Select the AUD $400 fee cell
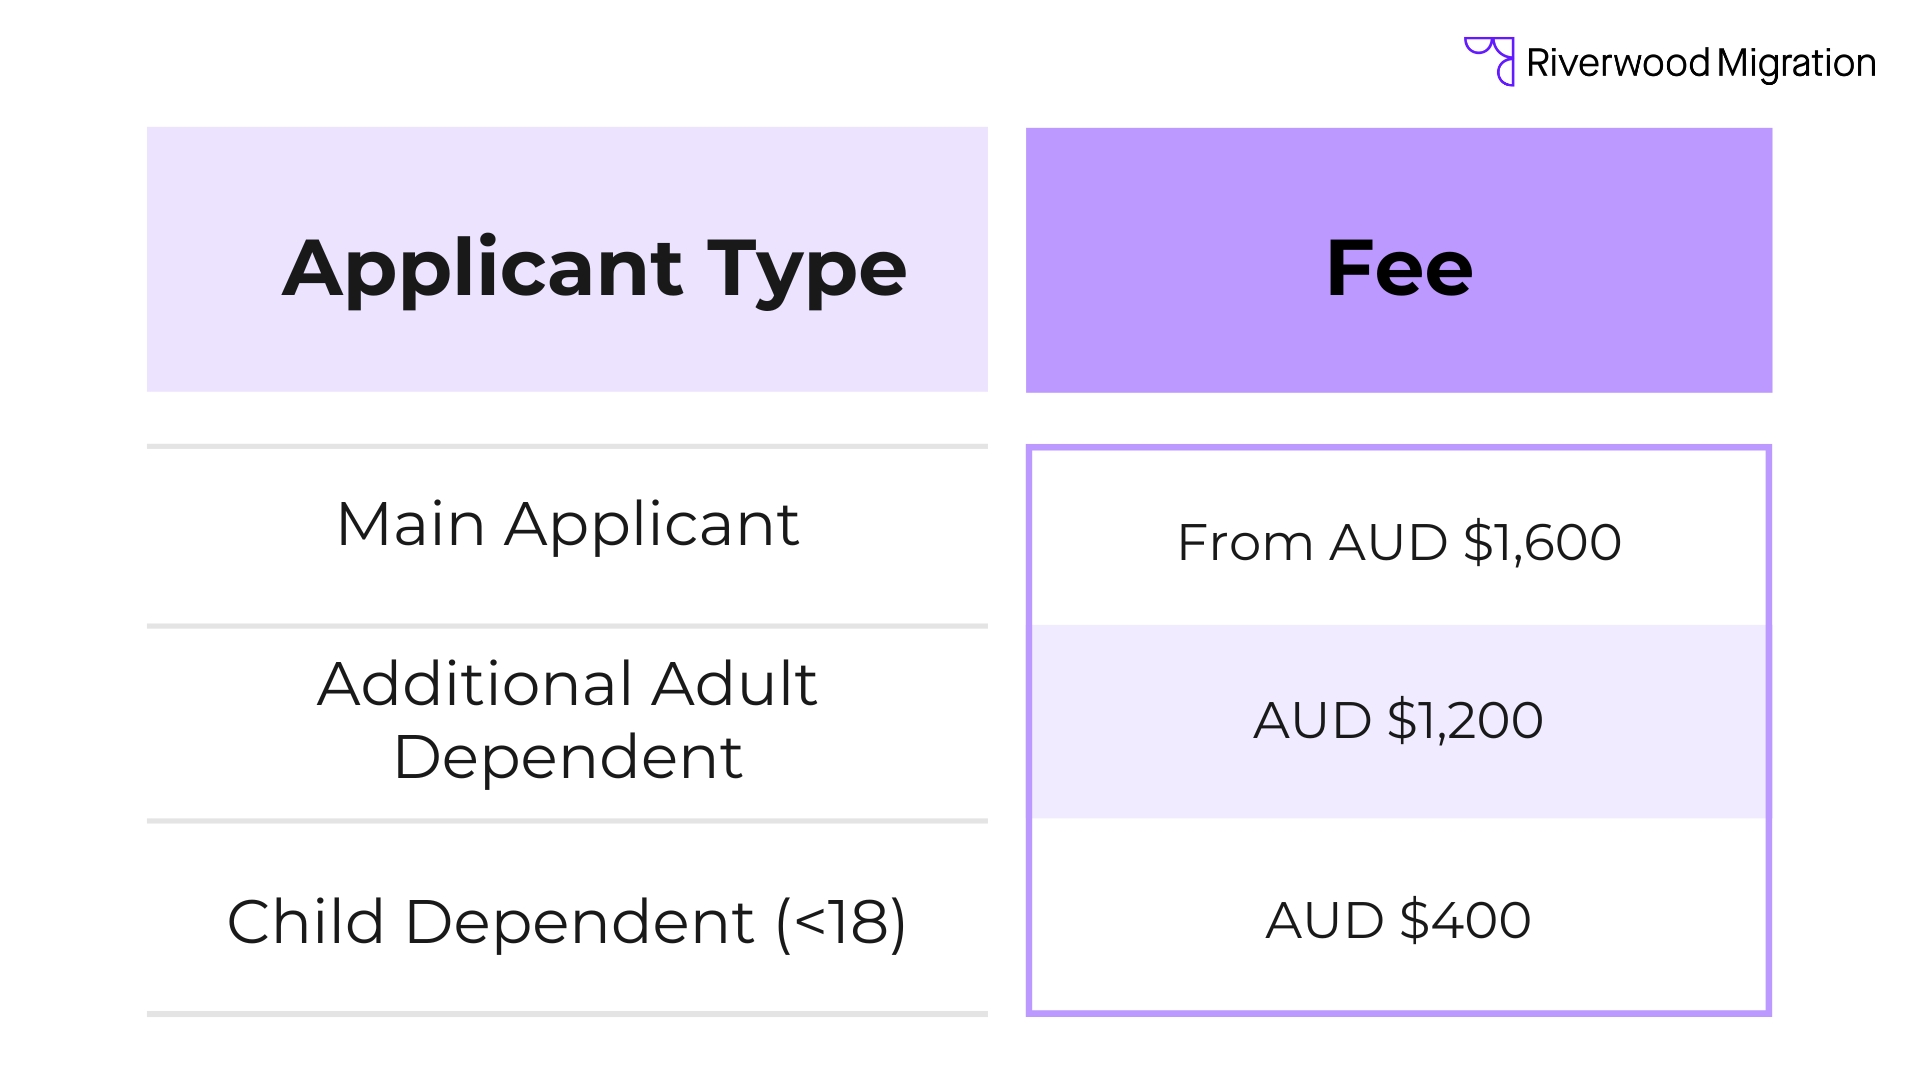The width and height of the screenshot is (1920, 1080). [1399, 915]
